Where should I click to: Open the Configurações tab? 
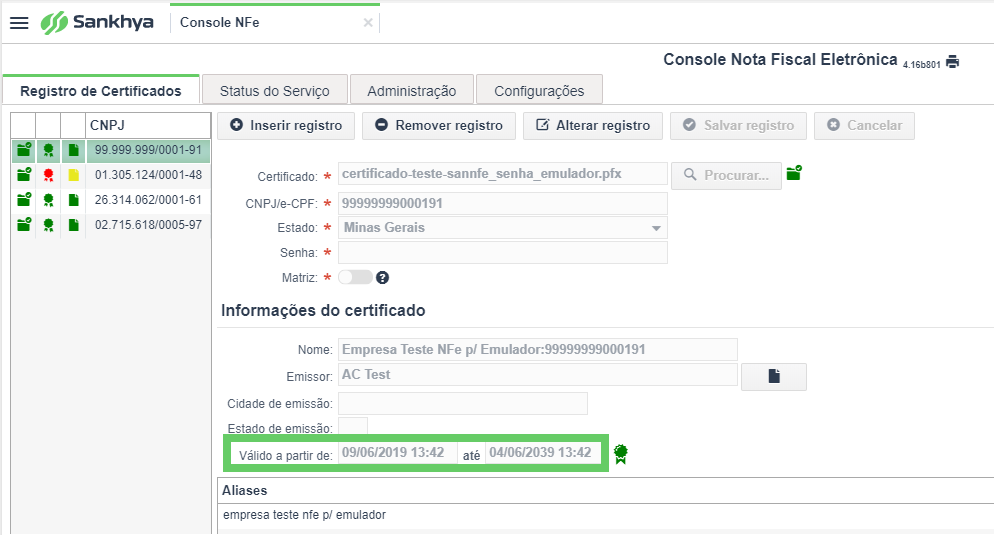539,91
